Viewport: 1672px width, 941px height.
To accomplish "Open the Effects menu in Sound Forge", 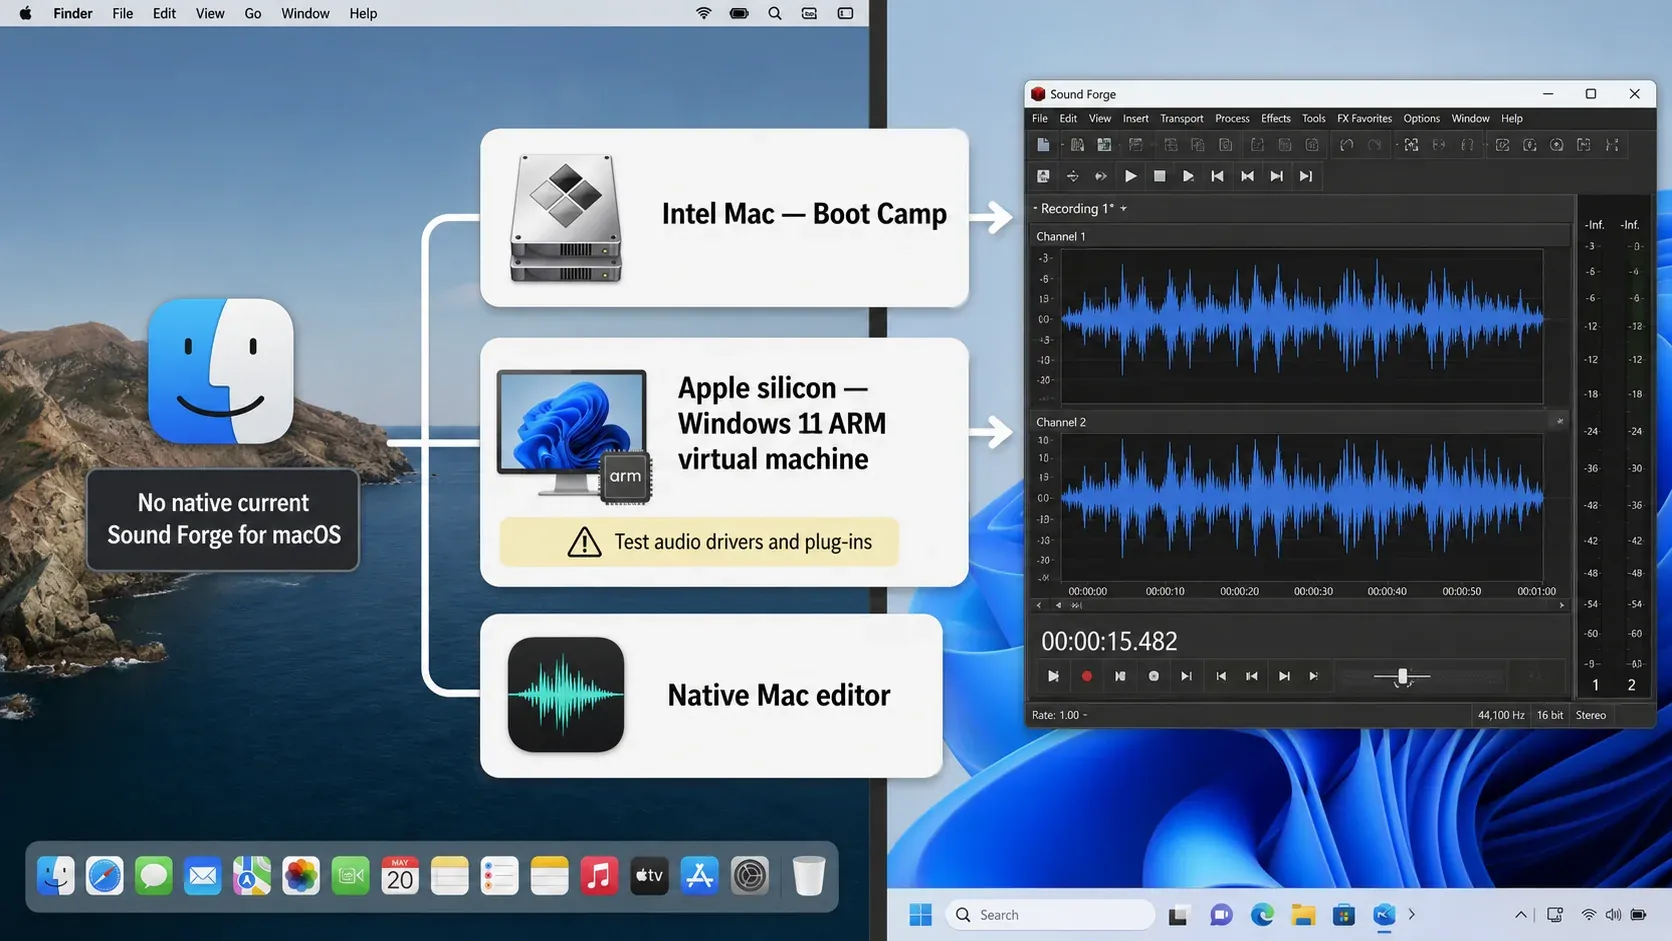I will (x=1275, y=118).
